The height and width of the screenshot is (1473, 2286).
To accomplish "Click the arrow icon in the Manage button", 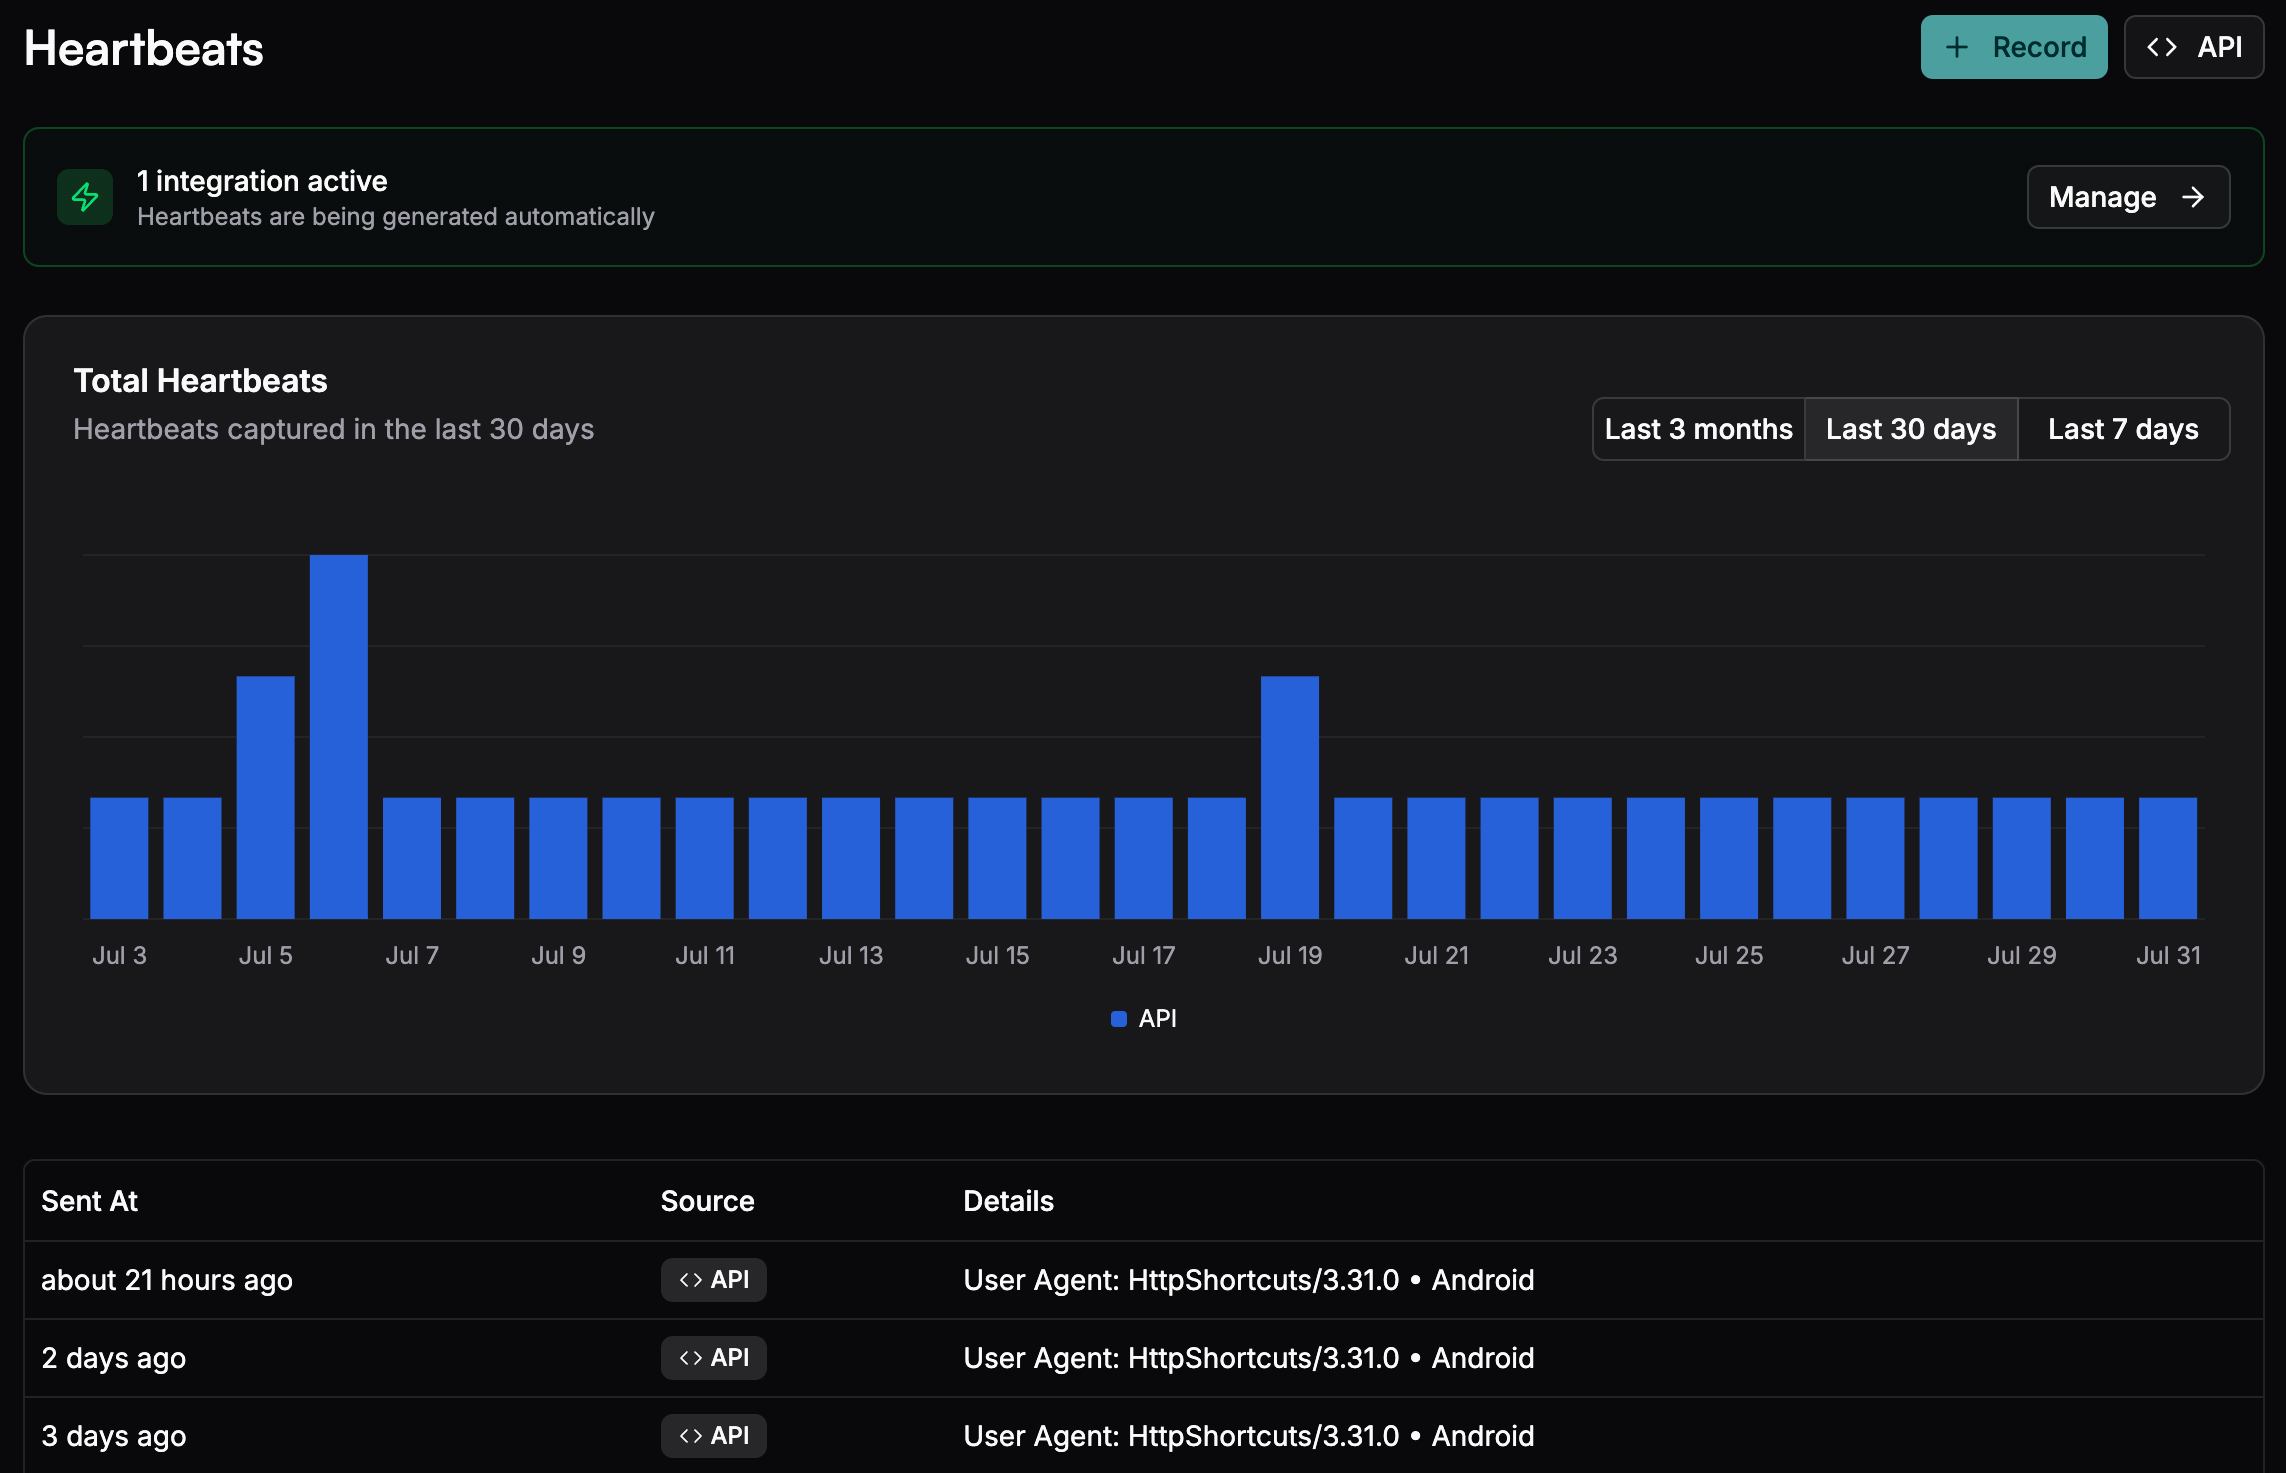I will (2193, 197).
